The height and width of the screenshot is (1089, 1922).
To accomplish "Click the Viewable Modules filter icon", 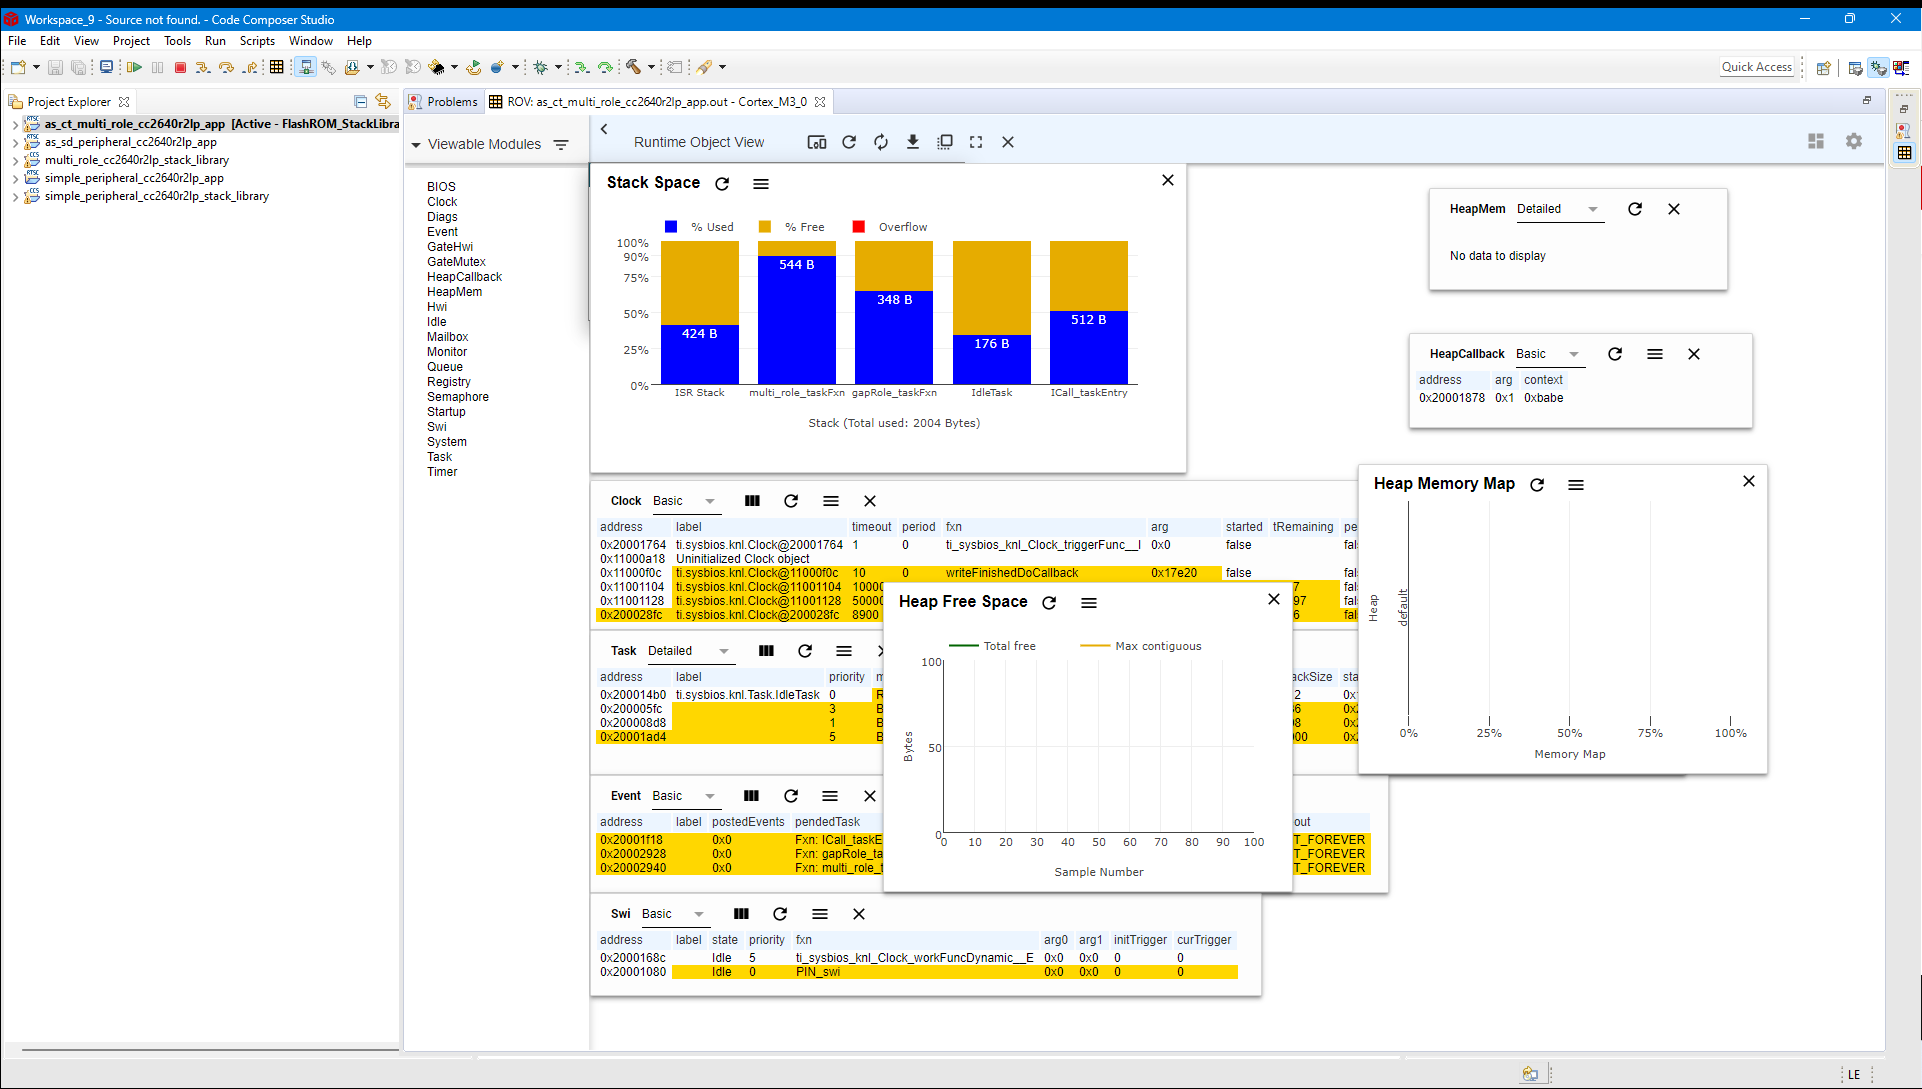I will [561, 145].
